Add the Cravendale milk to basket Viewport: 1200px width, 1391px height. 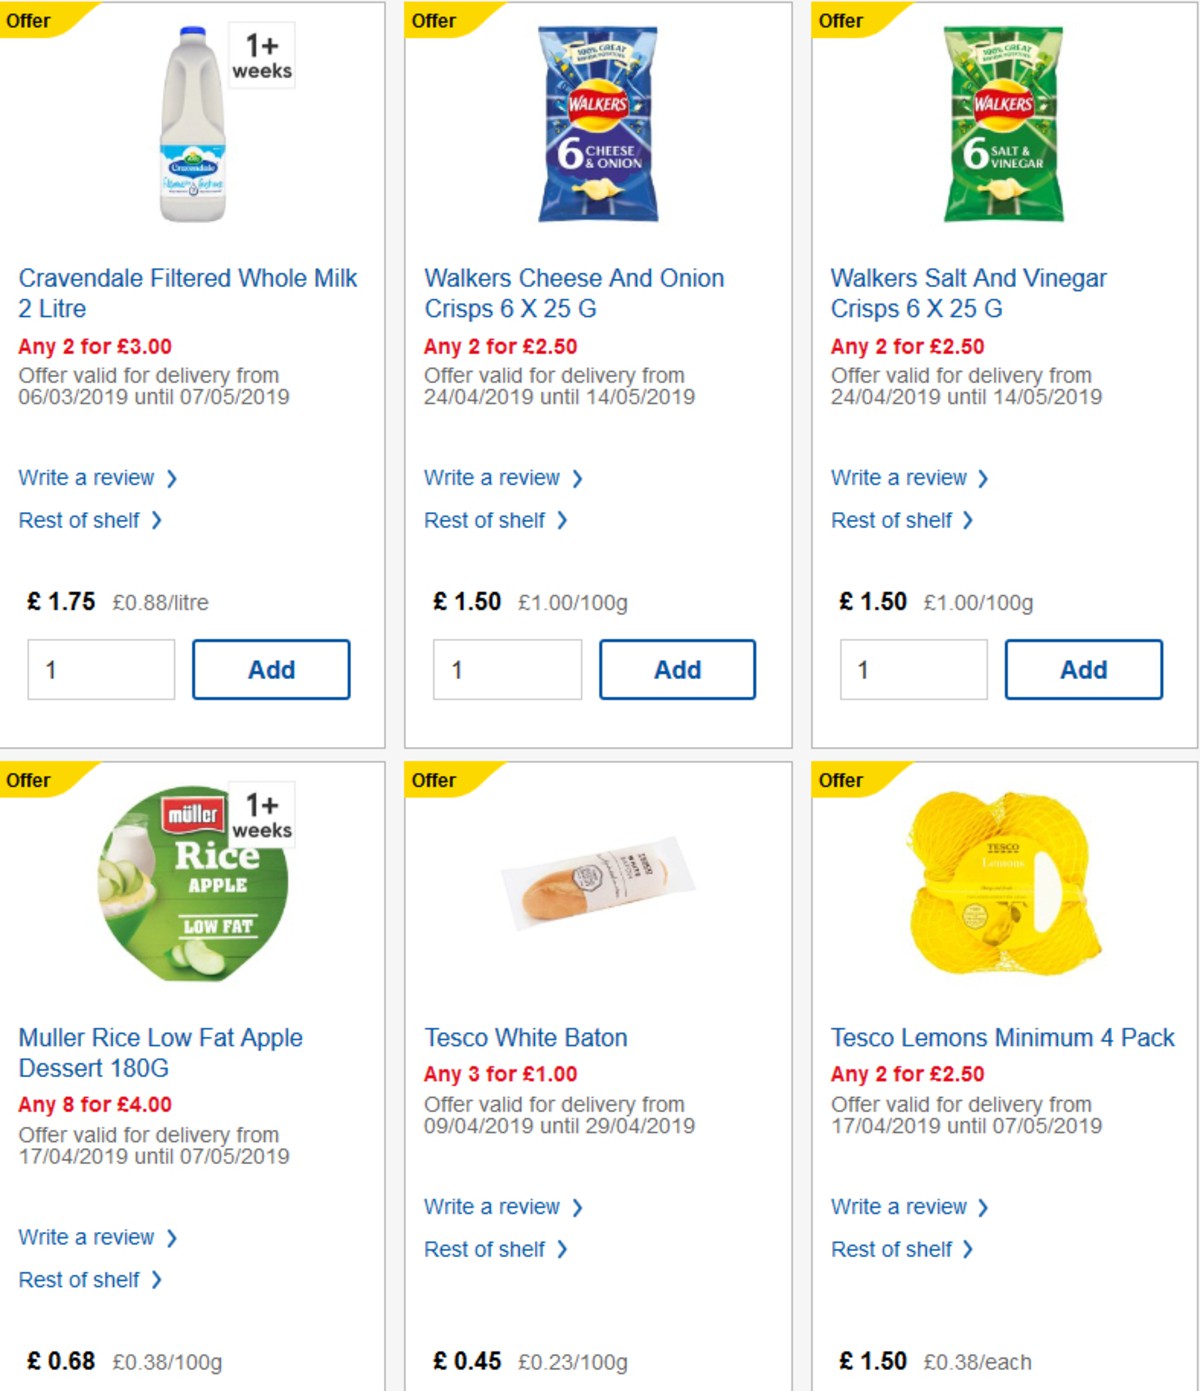coord(270,669)
